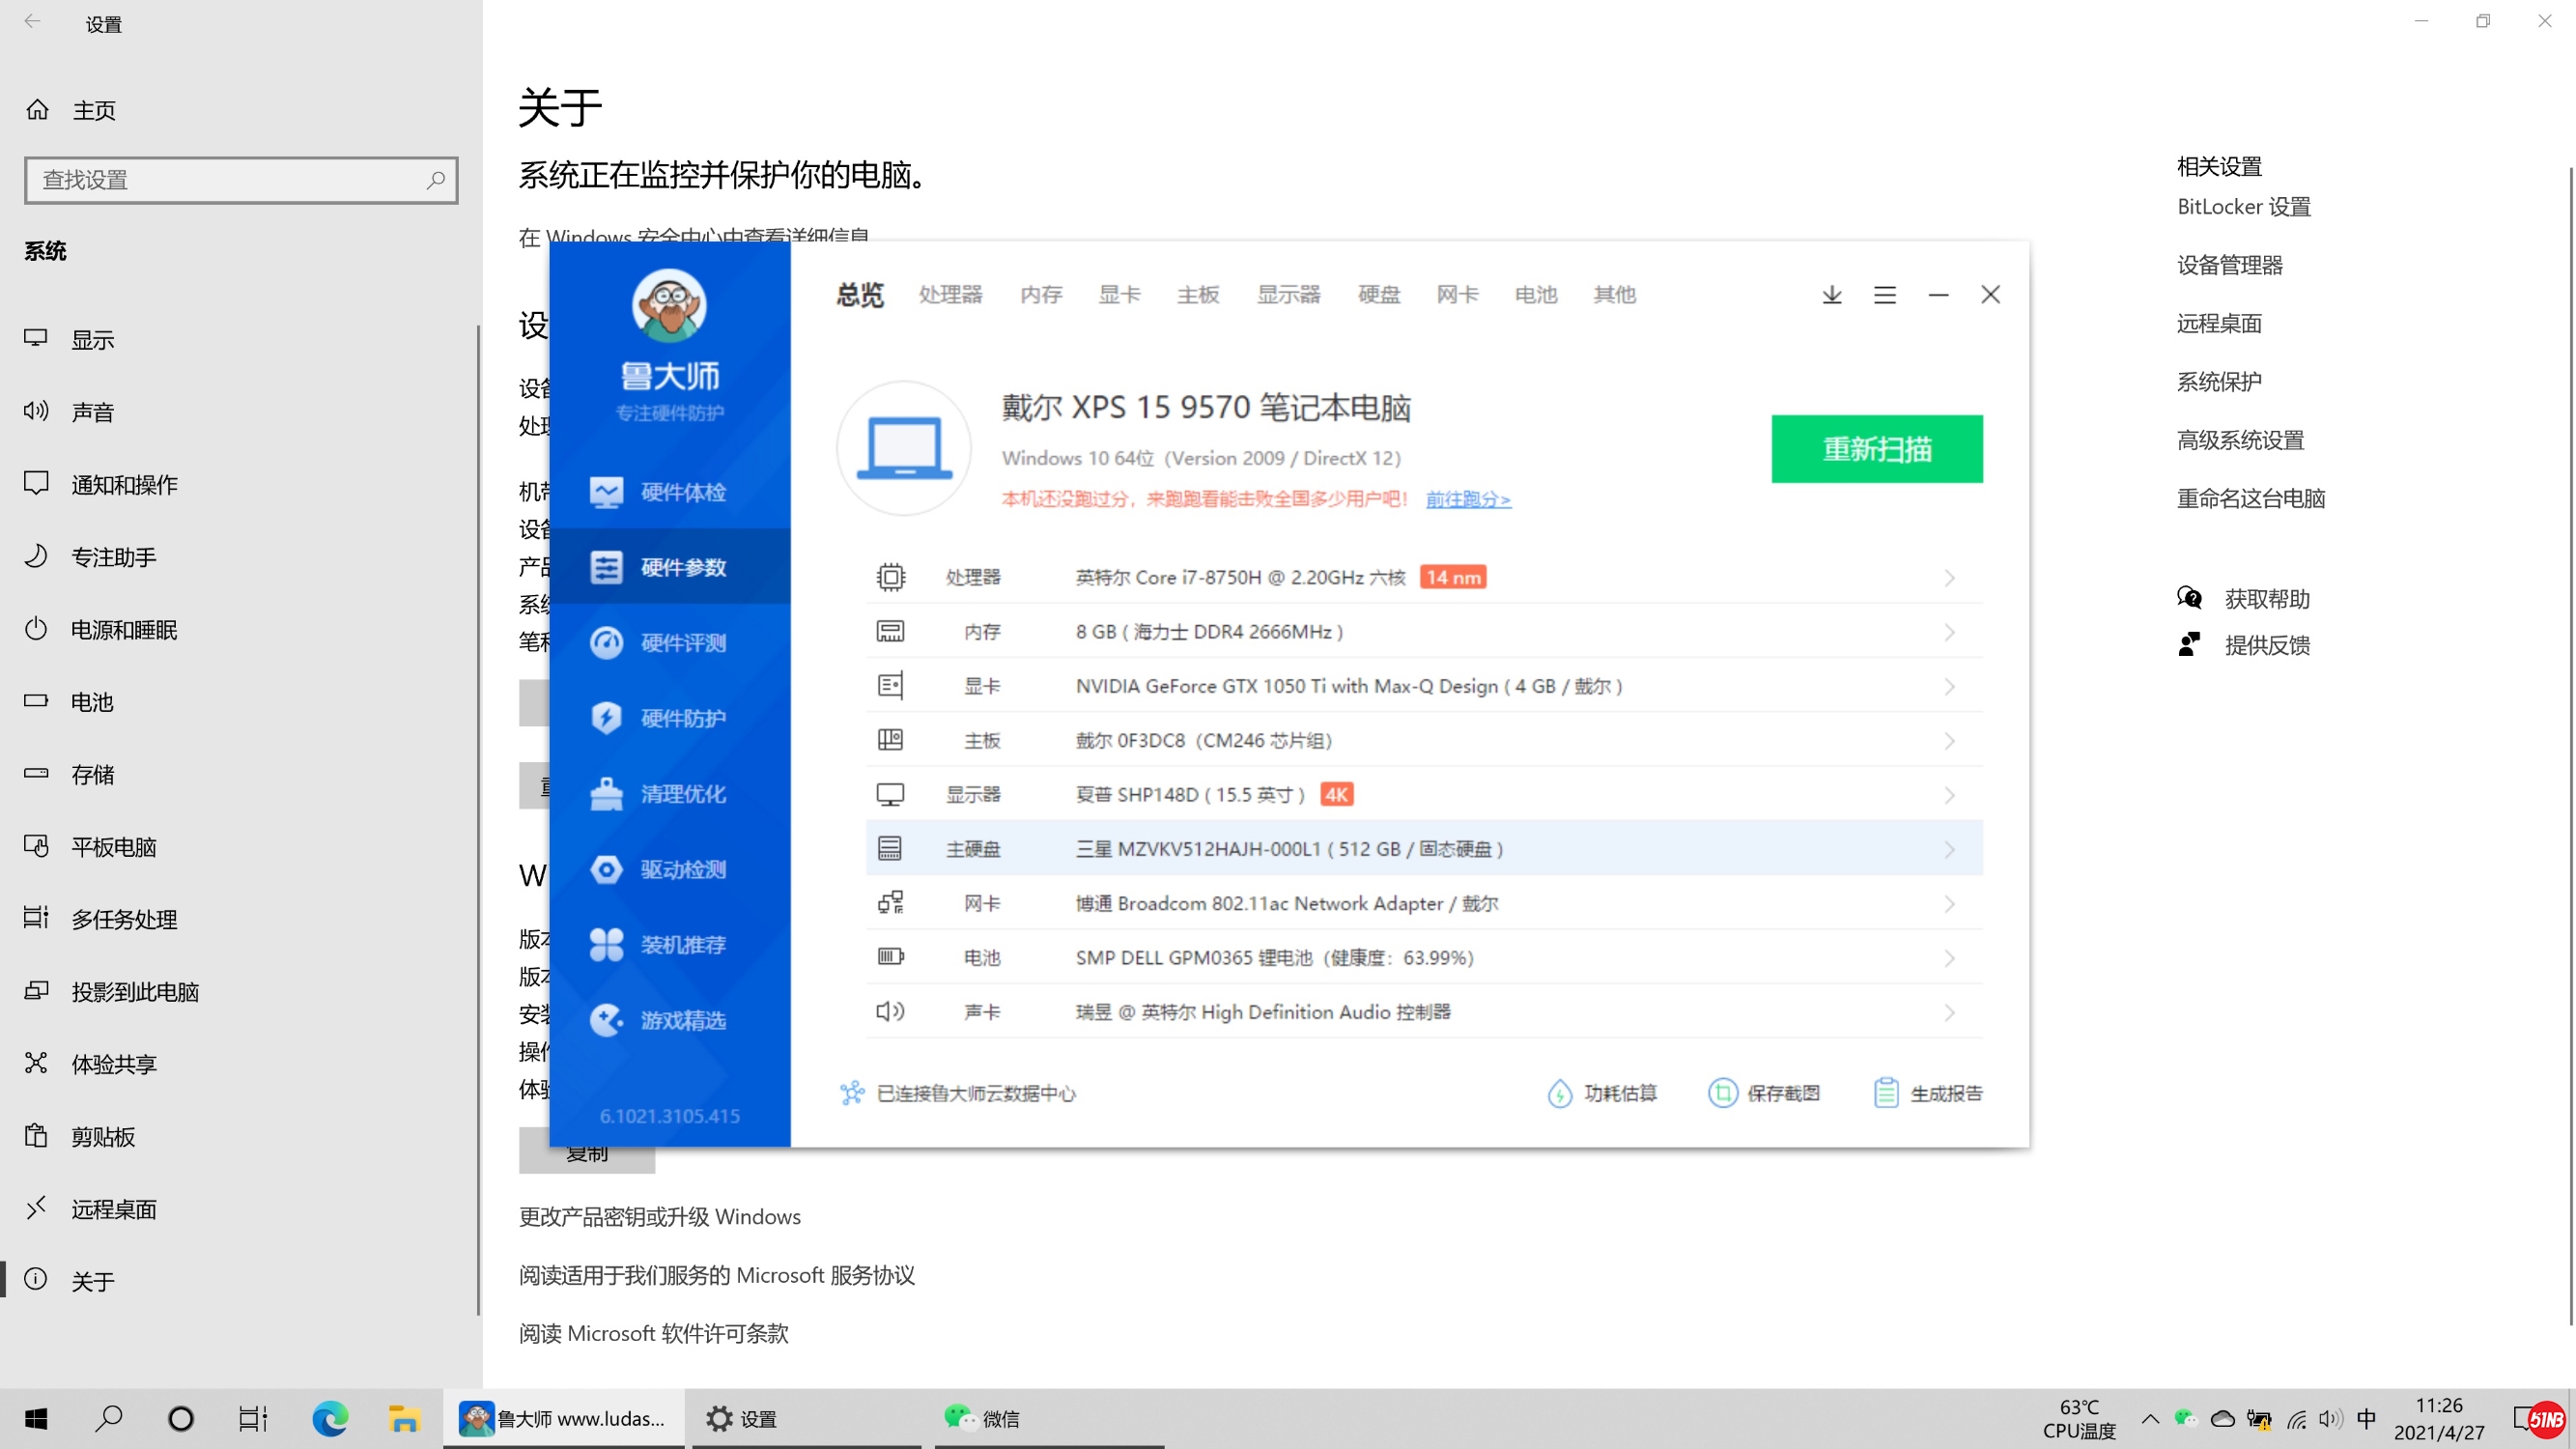Click the download arrow icon
The width and height of the screenshot is (2576, 1449).
click(1831, 295)
